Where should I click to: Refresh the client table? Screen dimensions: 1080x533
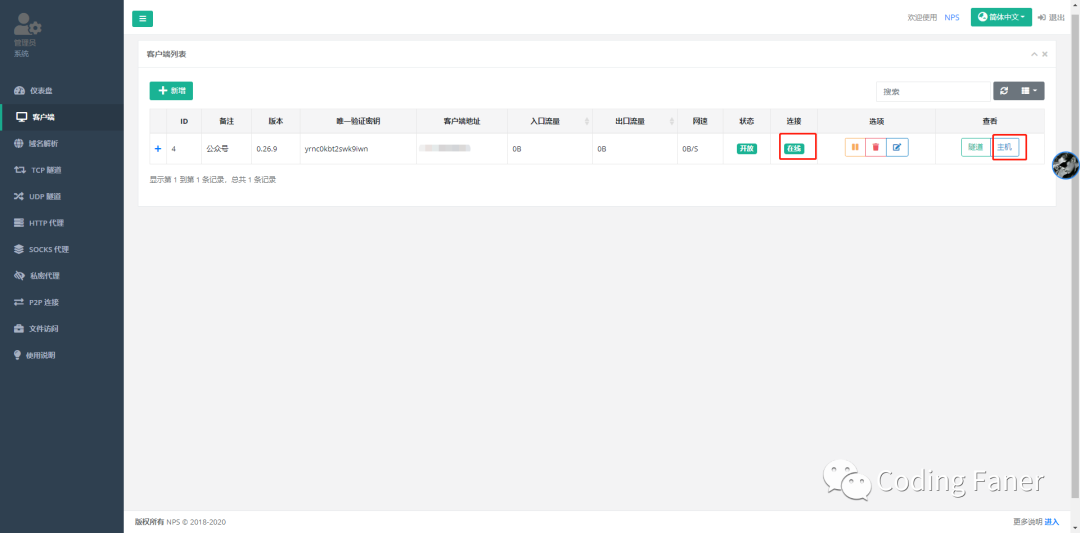(x=1004, y=91)
